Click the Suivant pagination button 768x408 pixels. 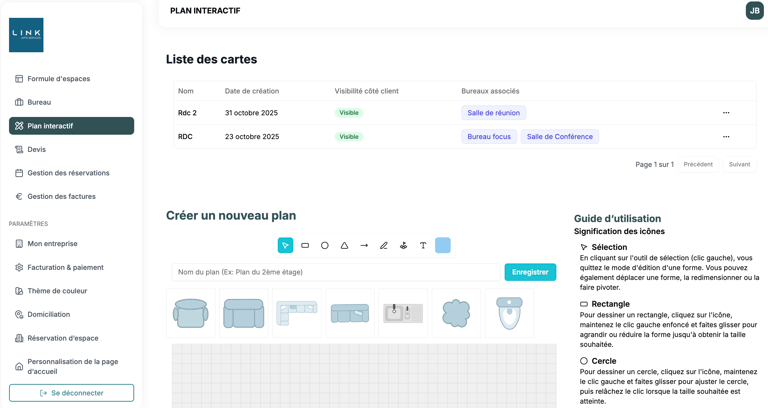[739, 165]
